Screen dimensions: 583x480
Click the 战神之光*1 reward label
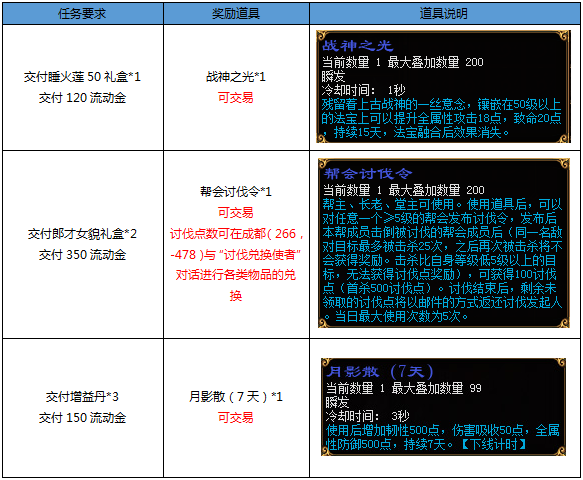(236, 77)
